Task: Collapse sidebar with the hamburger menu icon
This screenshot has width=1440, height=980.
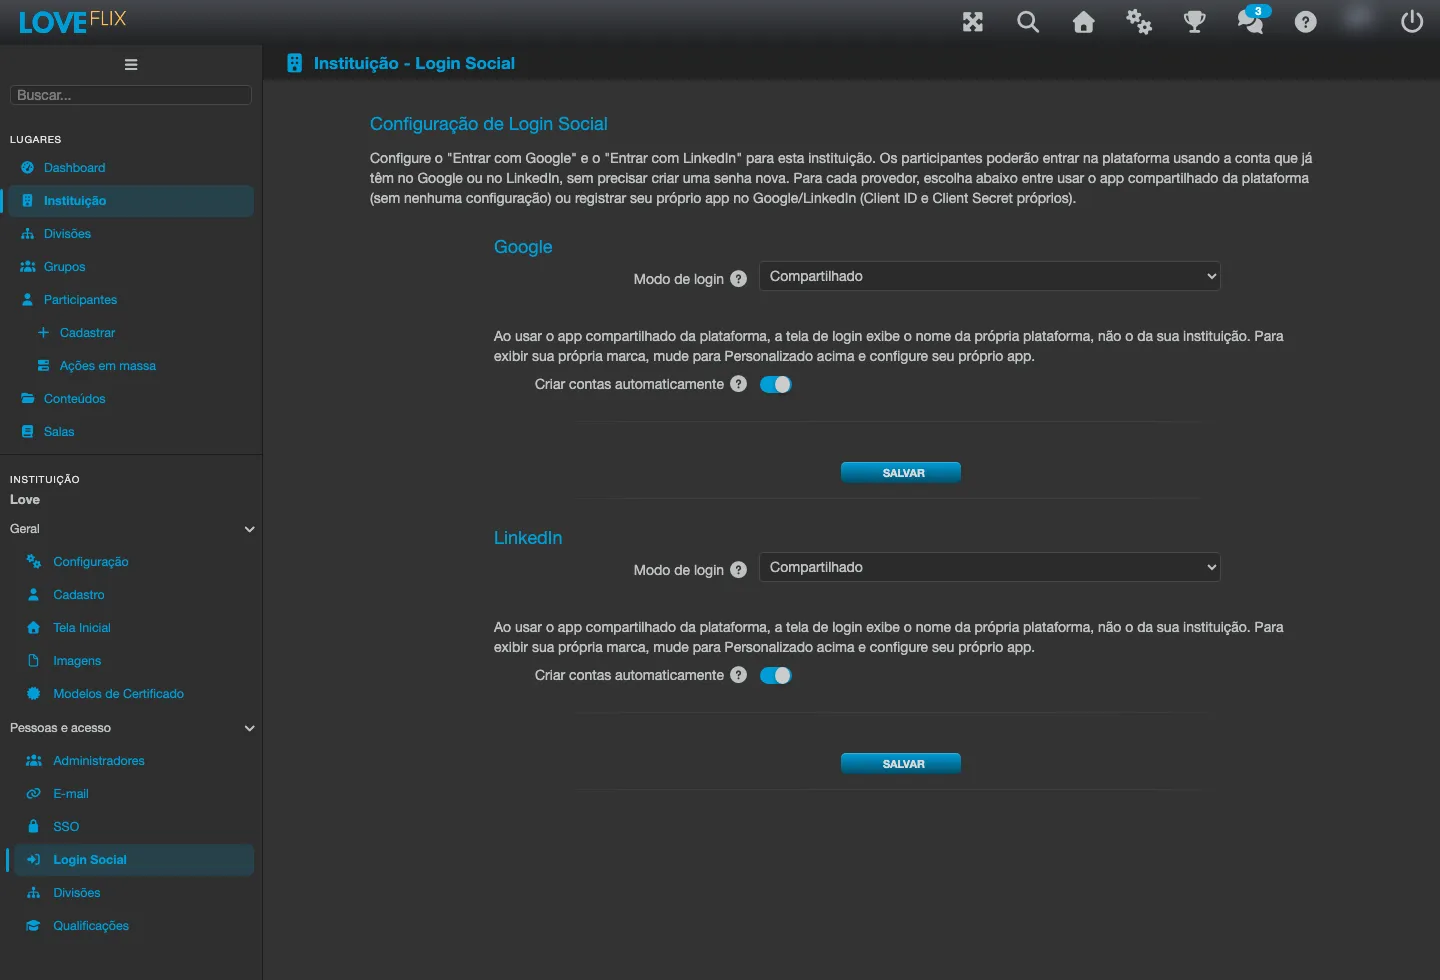Action: pos(131,65)
